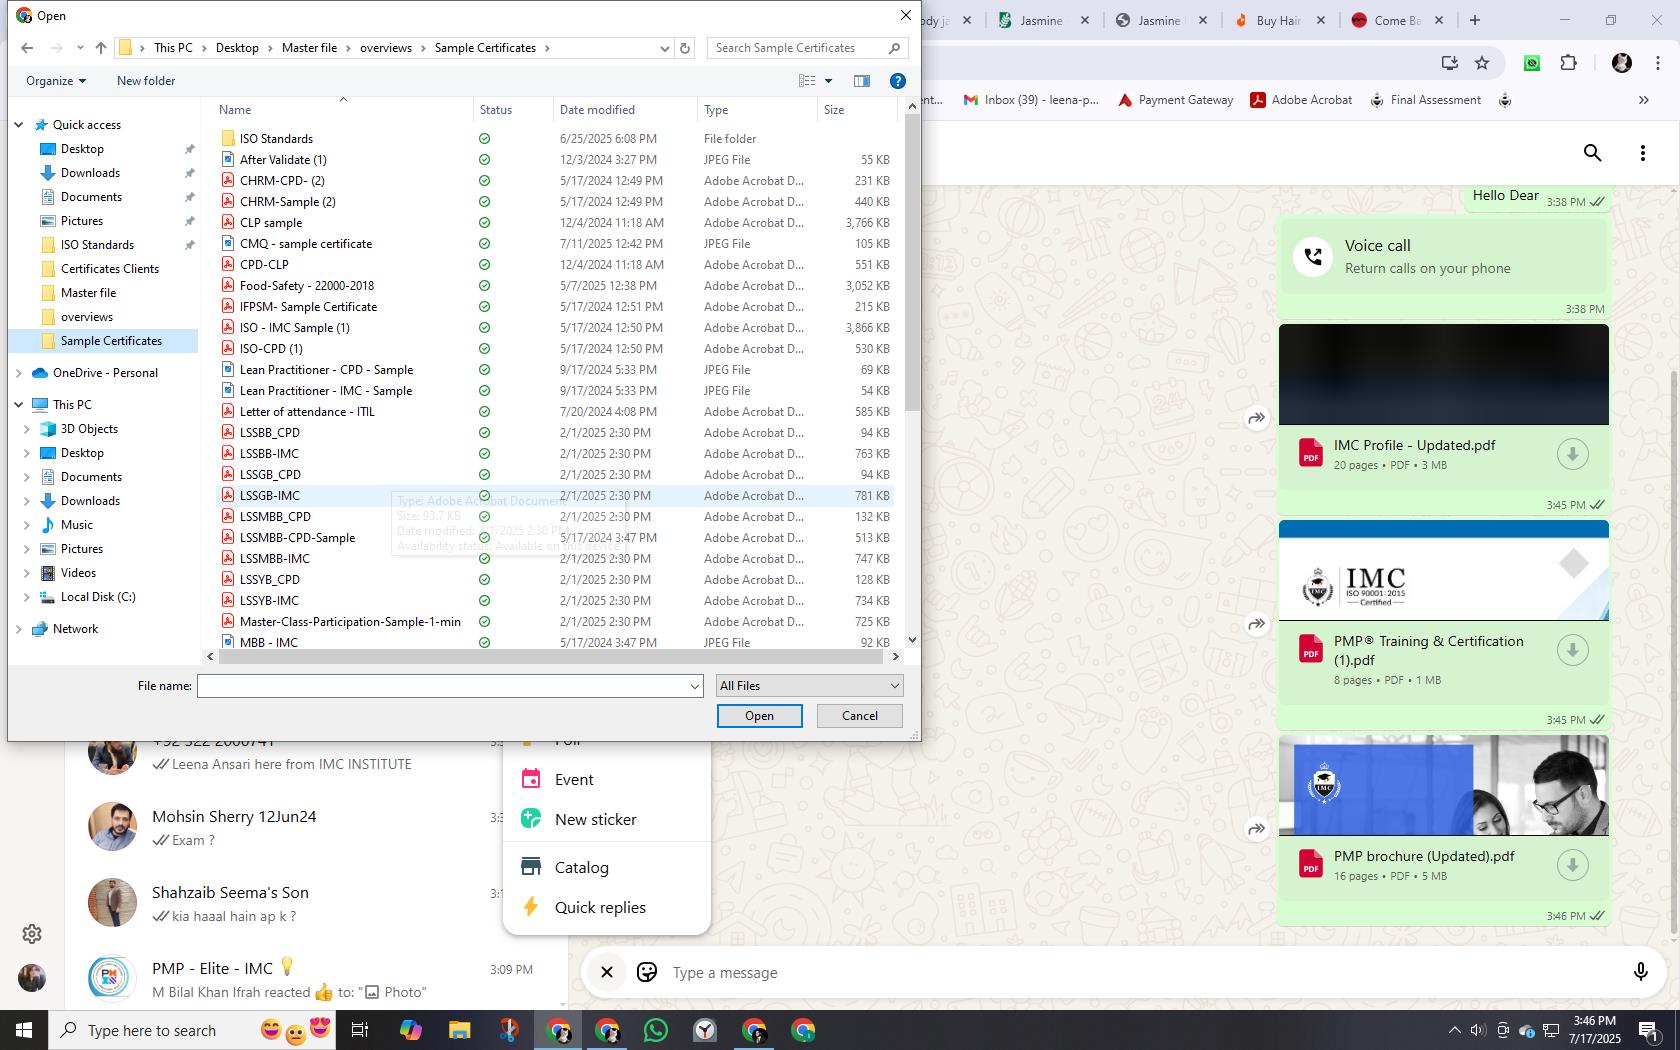Forward the PMP brochure PDF message
The height and width of the screenshot is (1050, 1680).
[x=1256, y=829]
